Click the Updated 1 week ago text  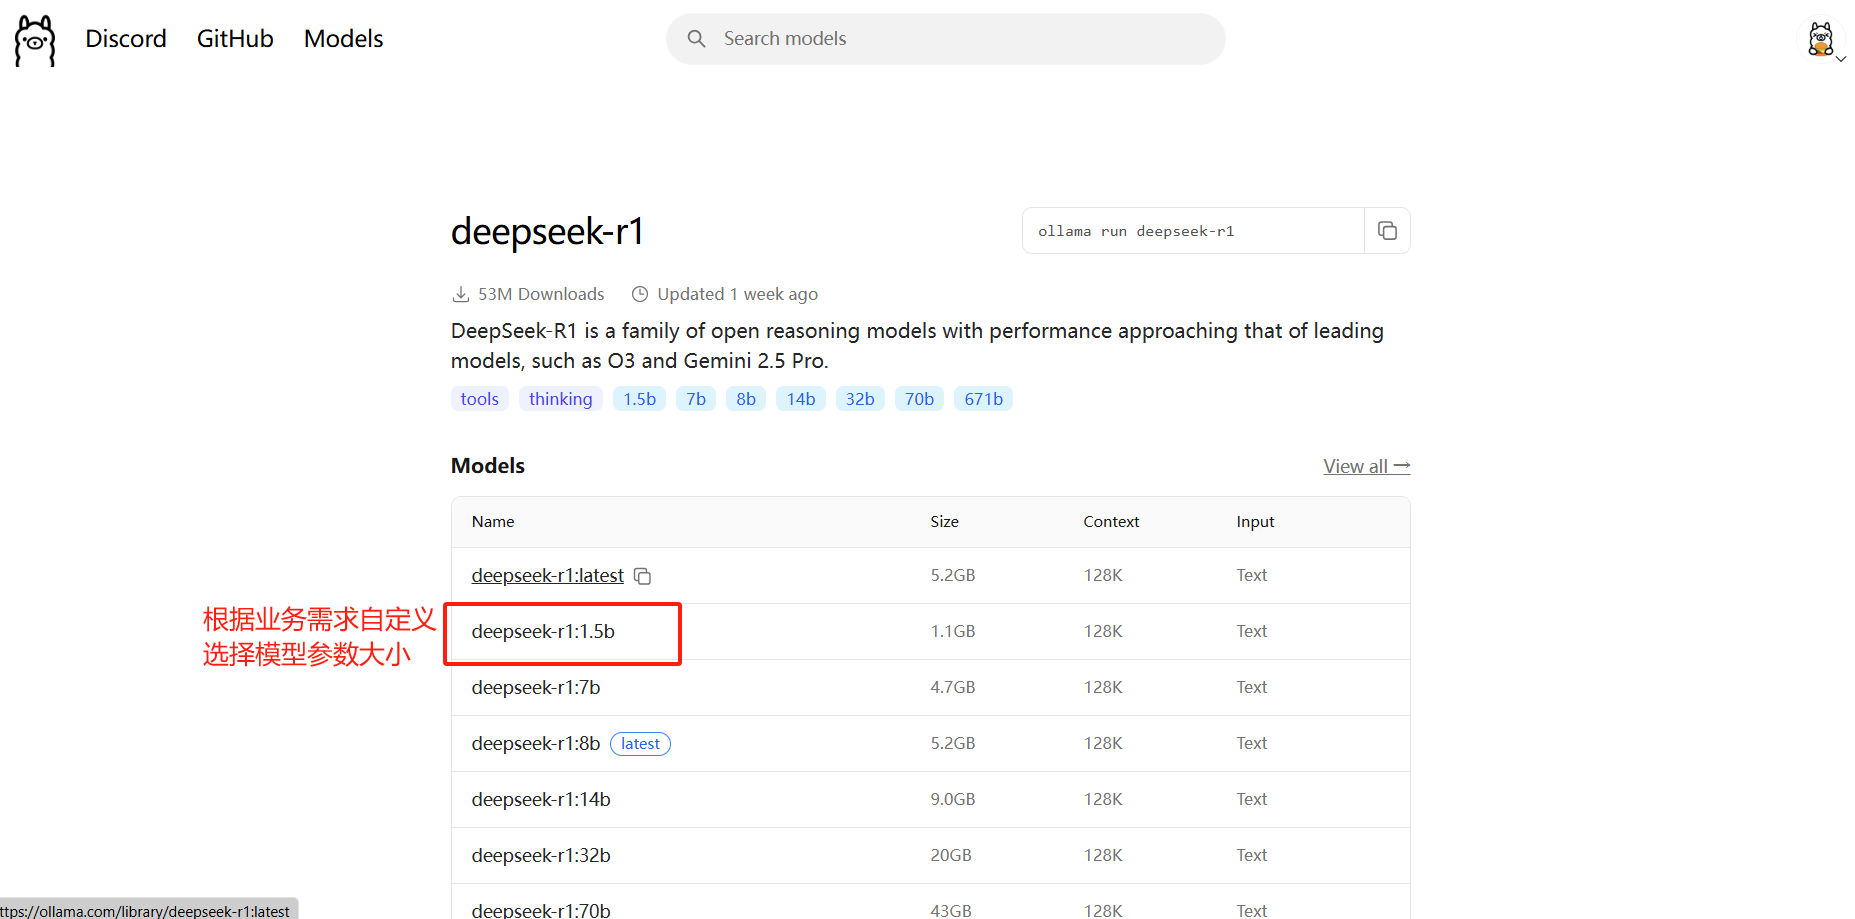[737, 294]
